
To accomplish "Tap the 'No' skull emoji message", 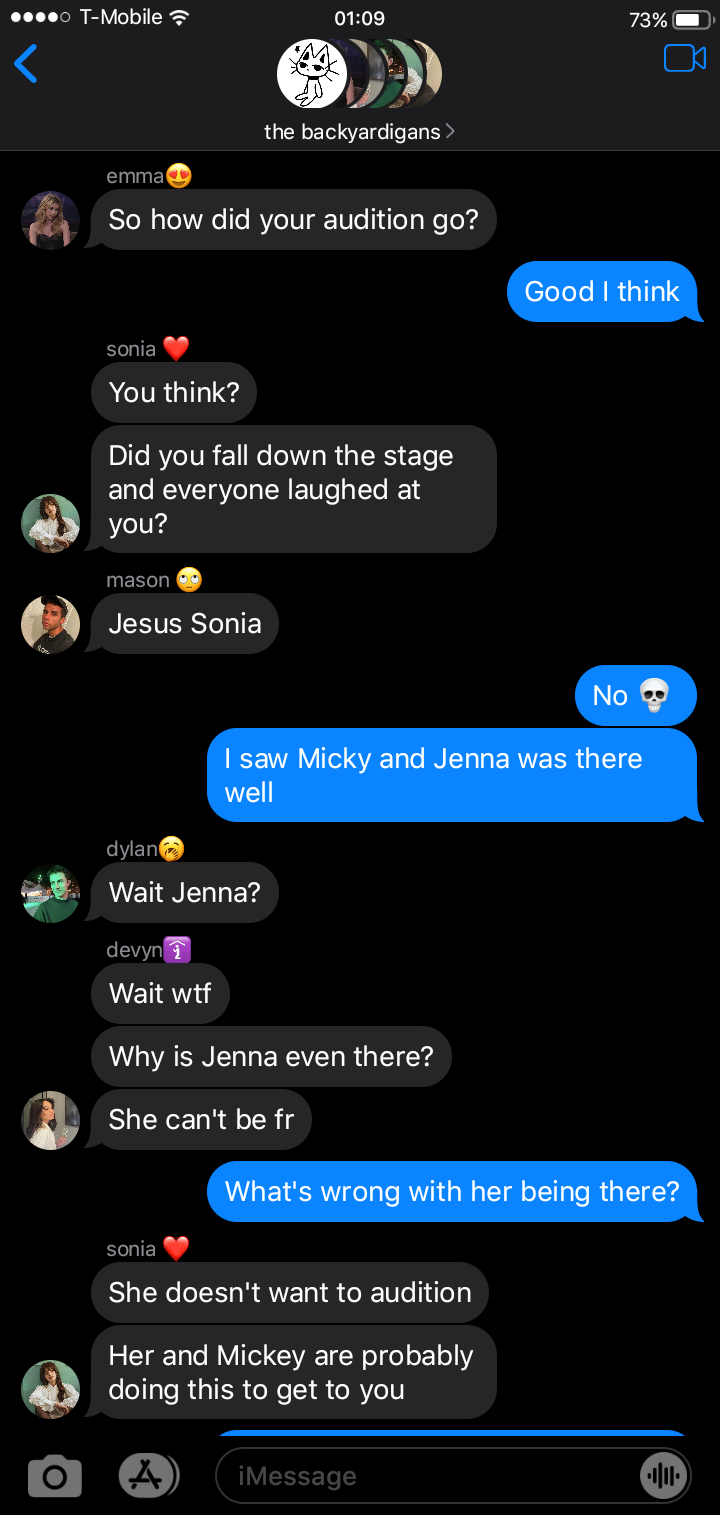I will pos(634,695).
